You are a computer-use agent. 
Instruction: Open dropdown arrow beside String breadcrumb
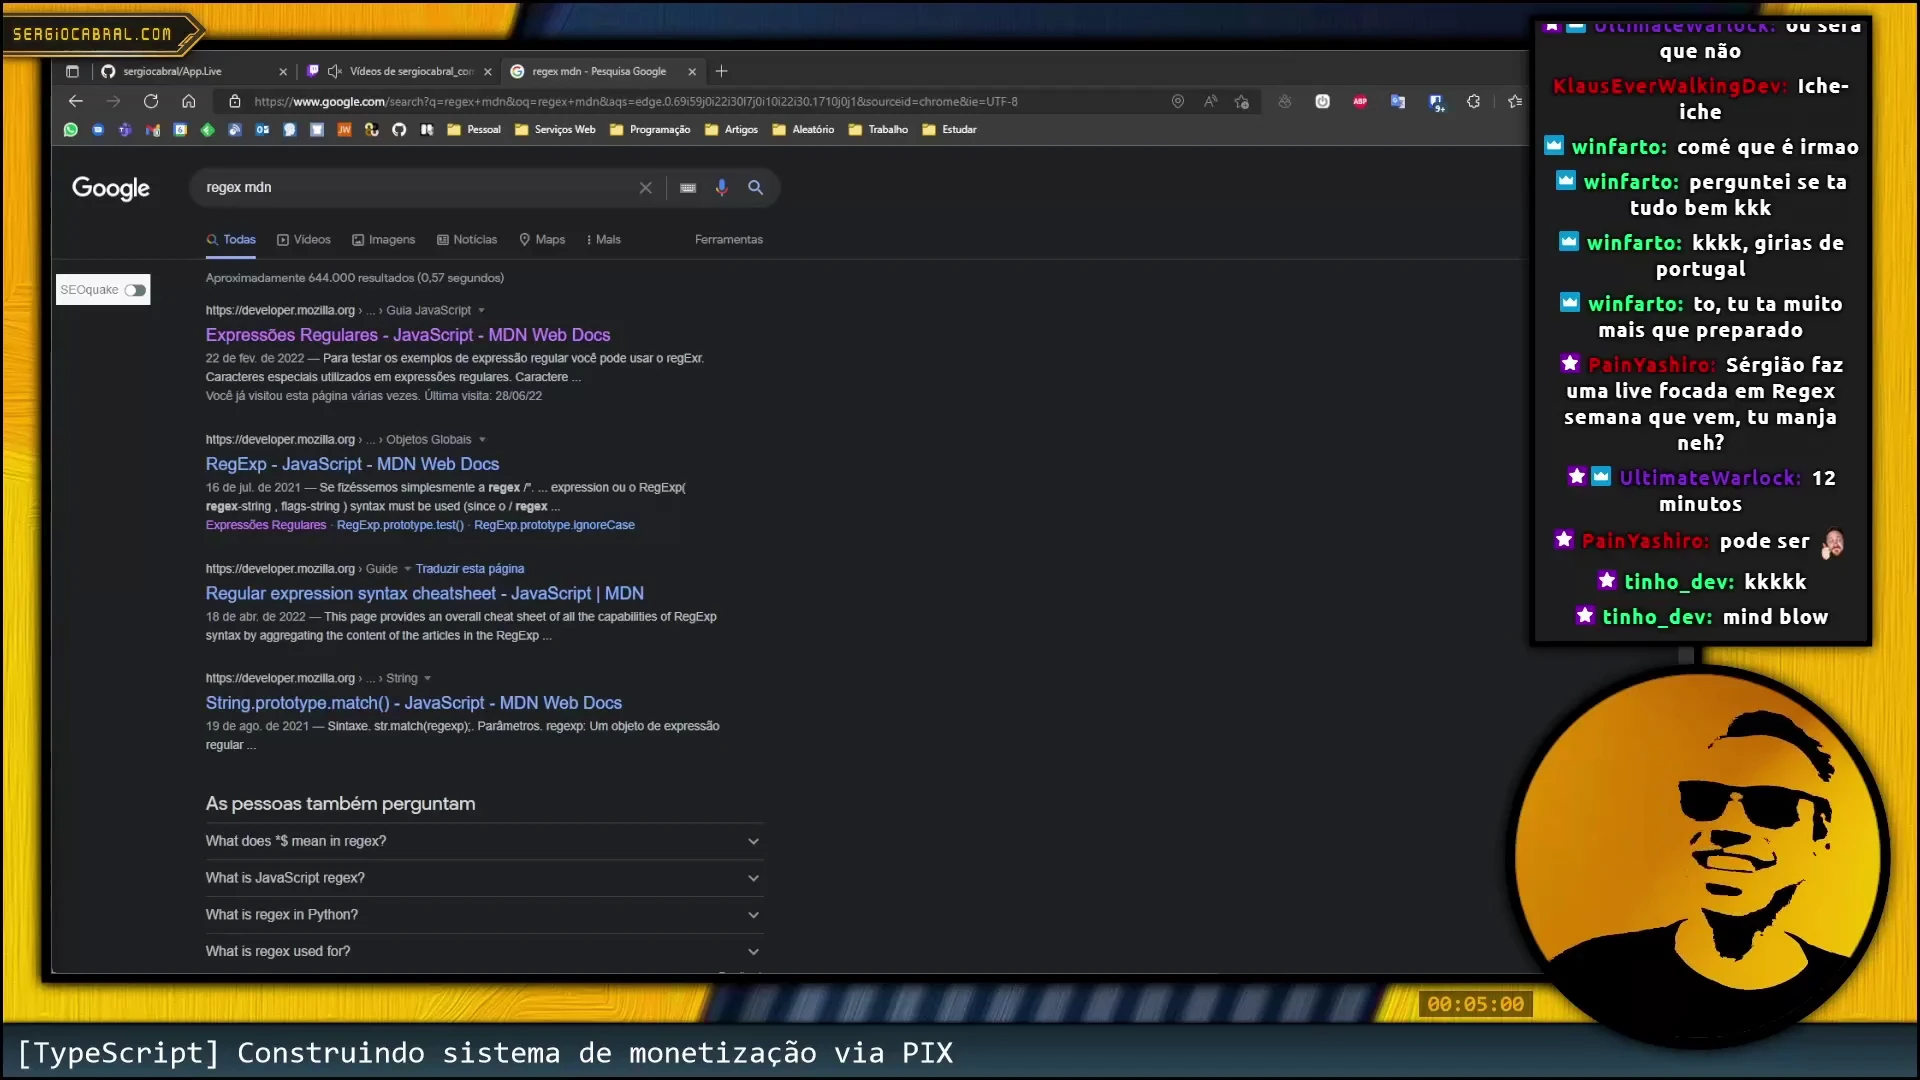428,679
